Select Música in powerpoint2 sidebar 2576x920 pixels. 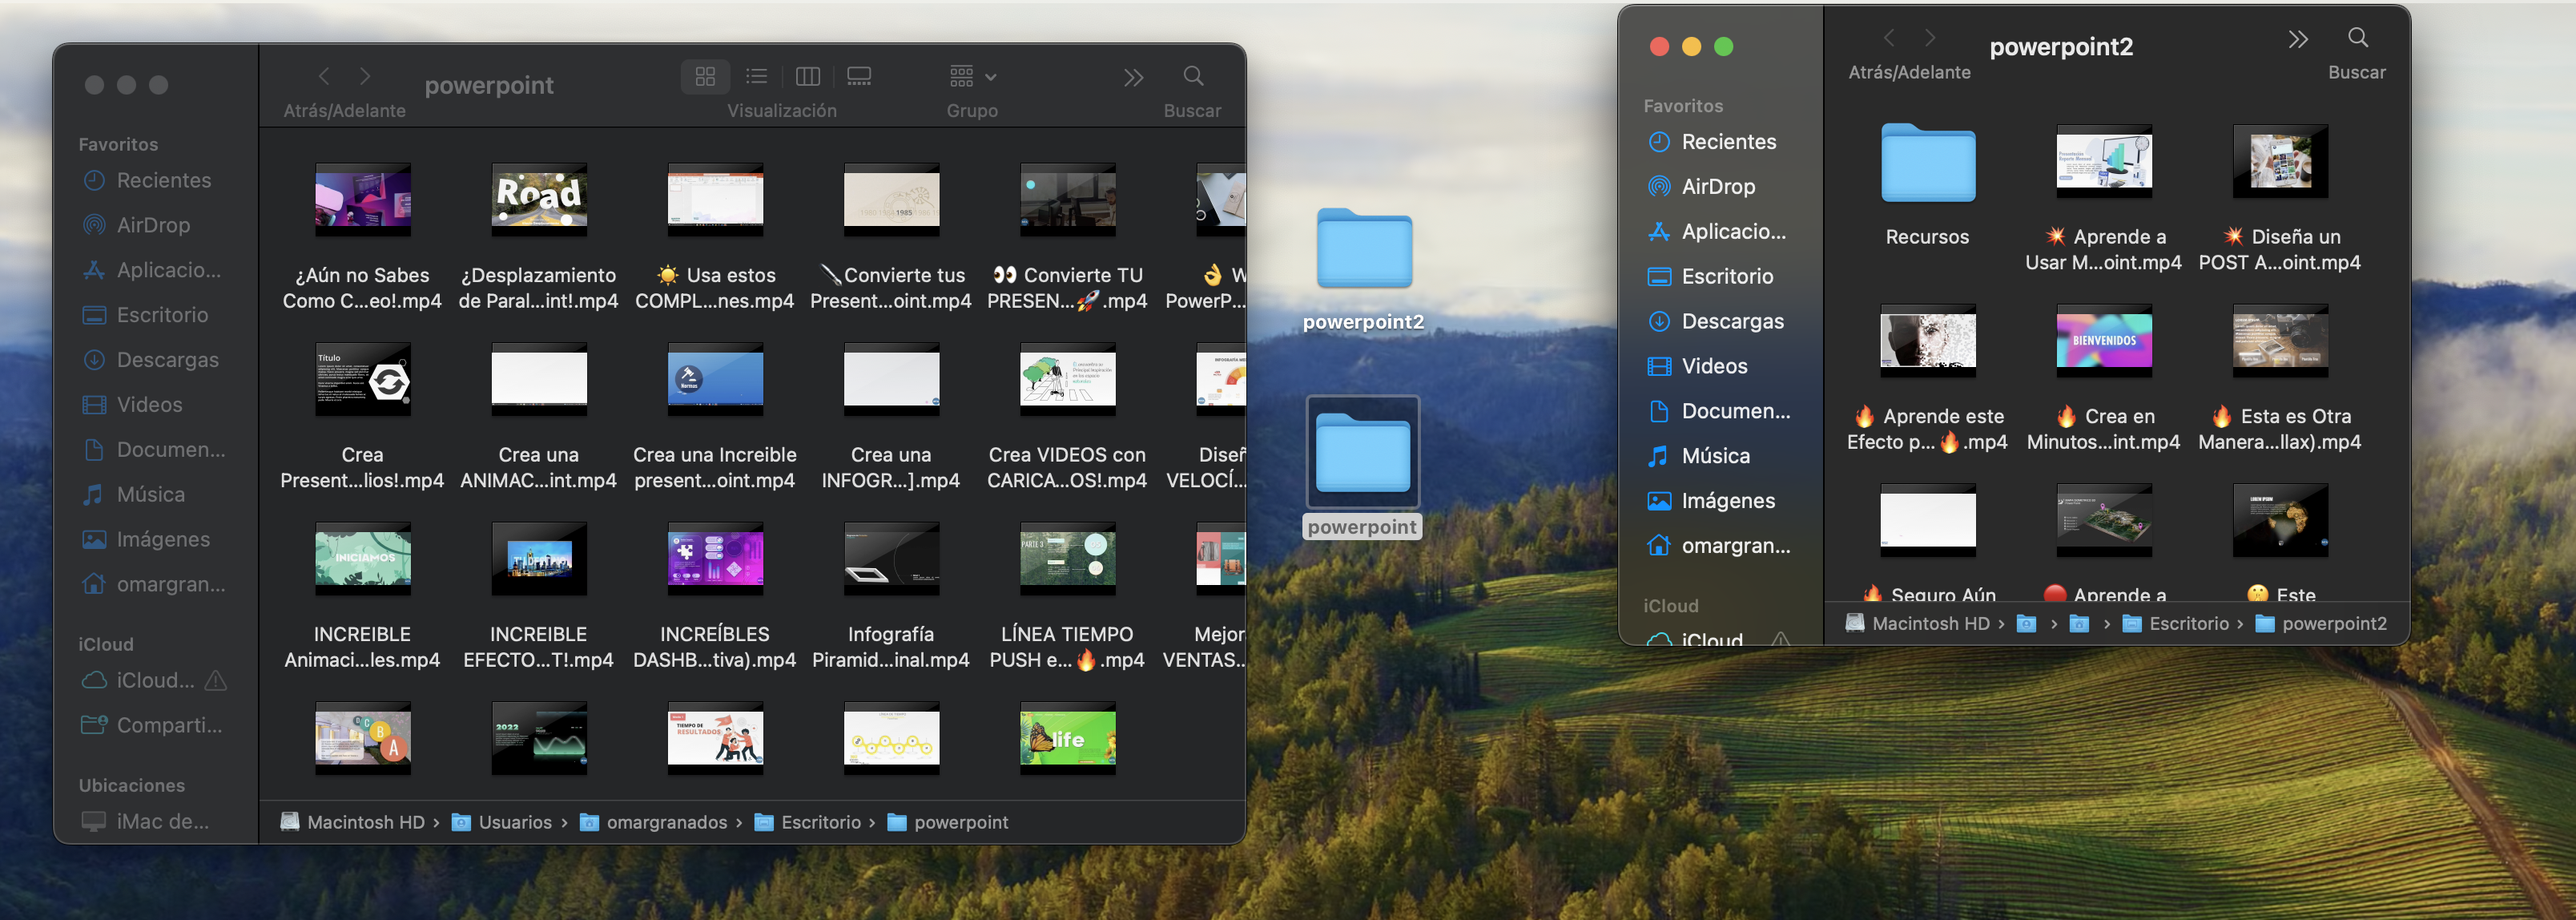[1715, 456]
